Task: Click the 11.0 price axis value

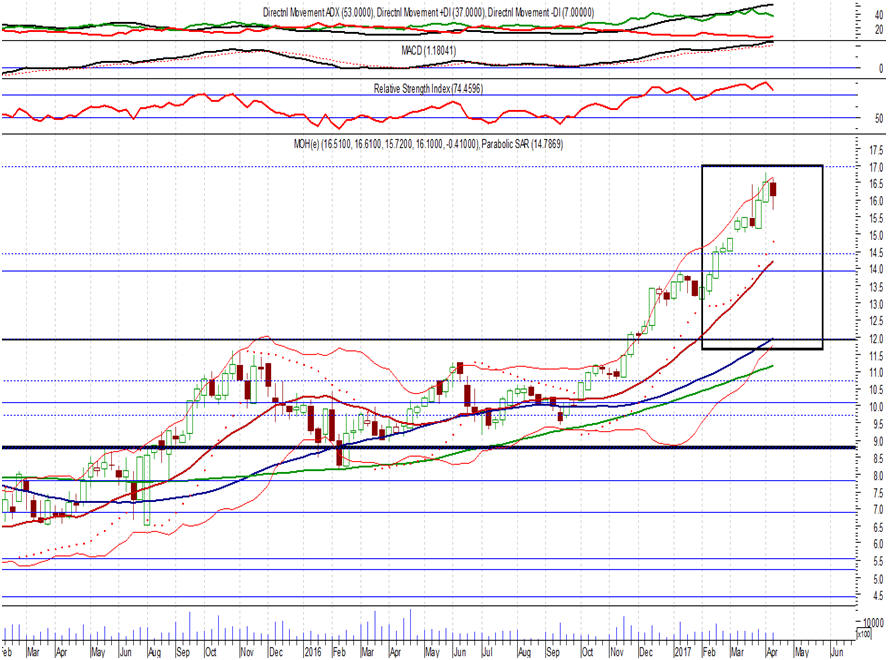Action: point(877,373)
